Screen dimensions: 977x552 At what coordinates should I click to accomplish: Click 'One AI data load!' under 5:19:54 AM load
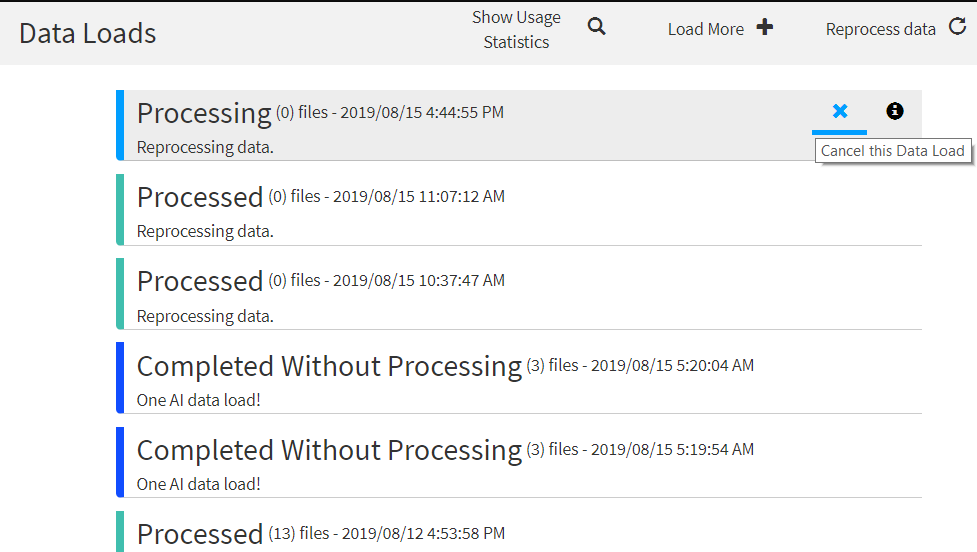tap(199, 484)
